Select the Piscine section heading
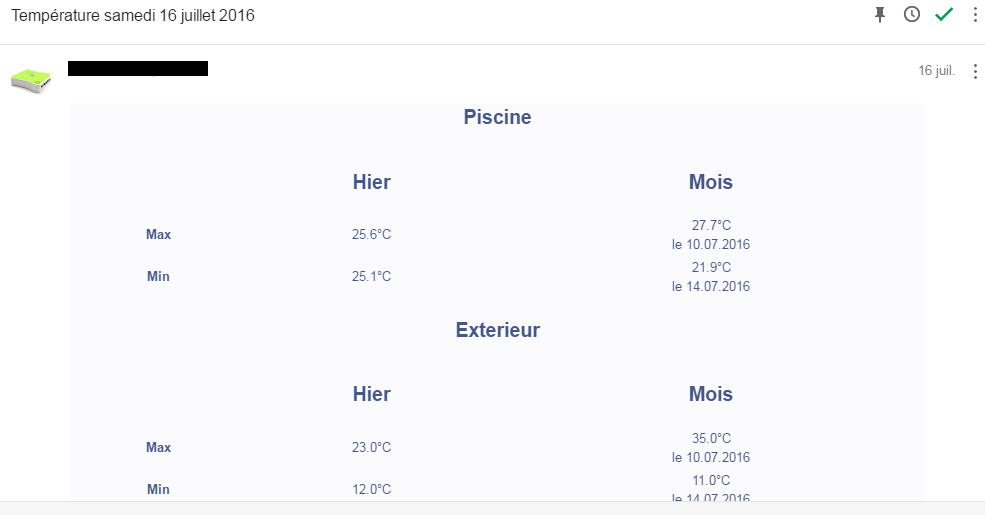985x515 pixels. point(497,117)
